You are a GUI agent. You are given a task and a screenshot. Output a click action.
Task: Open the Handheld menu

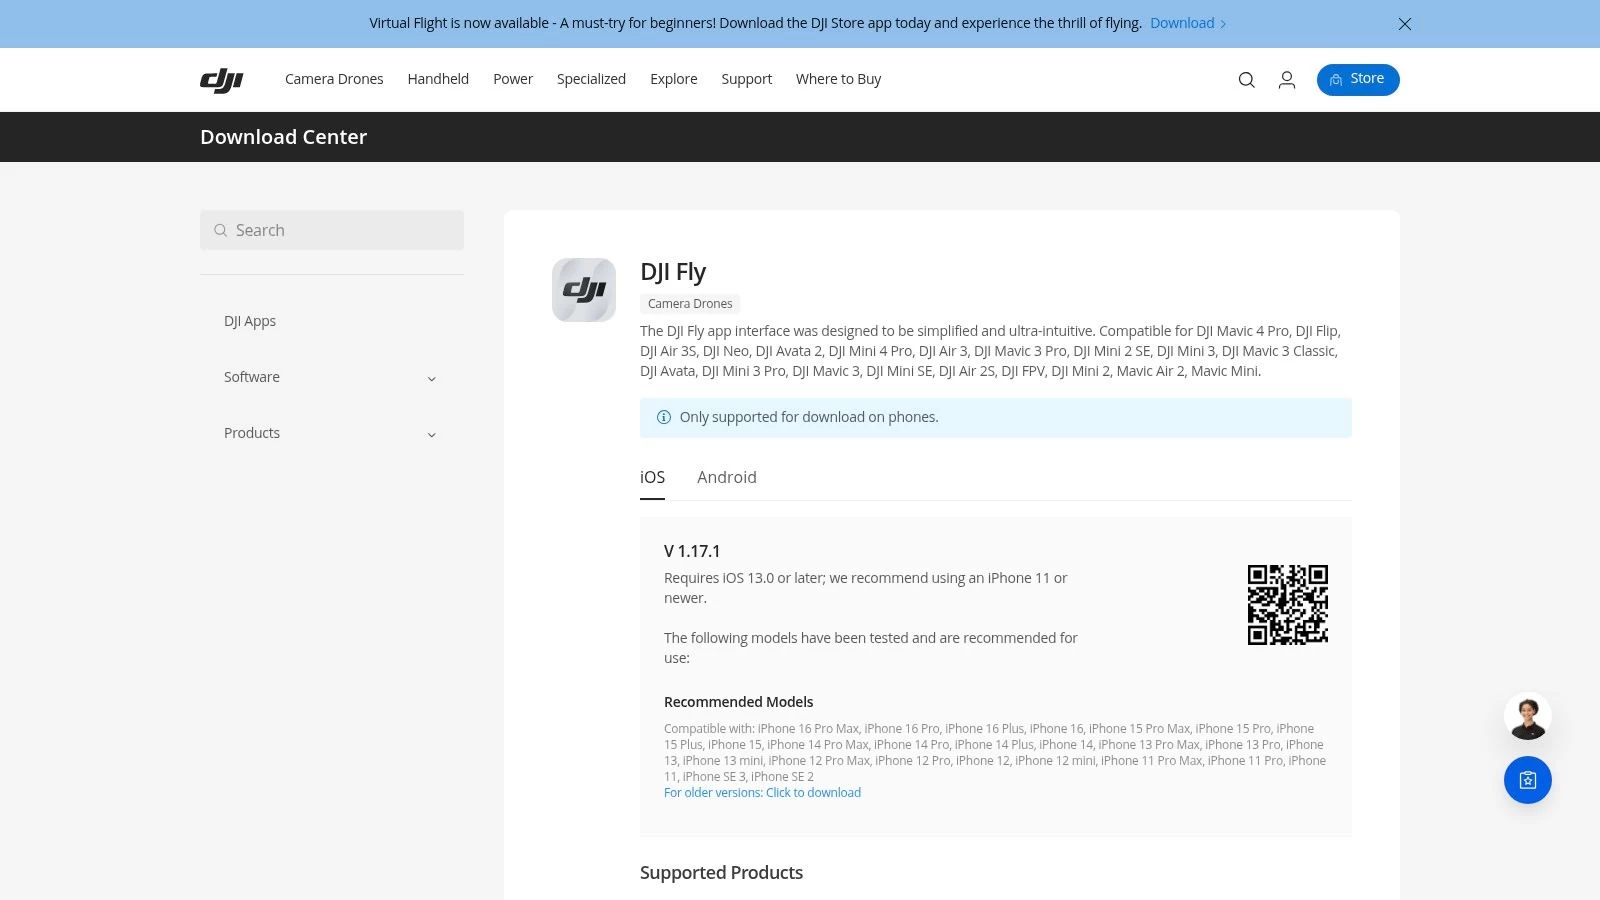[438, 79]
